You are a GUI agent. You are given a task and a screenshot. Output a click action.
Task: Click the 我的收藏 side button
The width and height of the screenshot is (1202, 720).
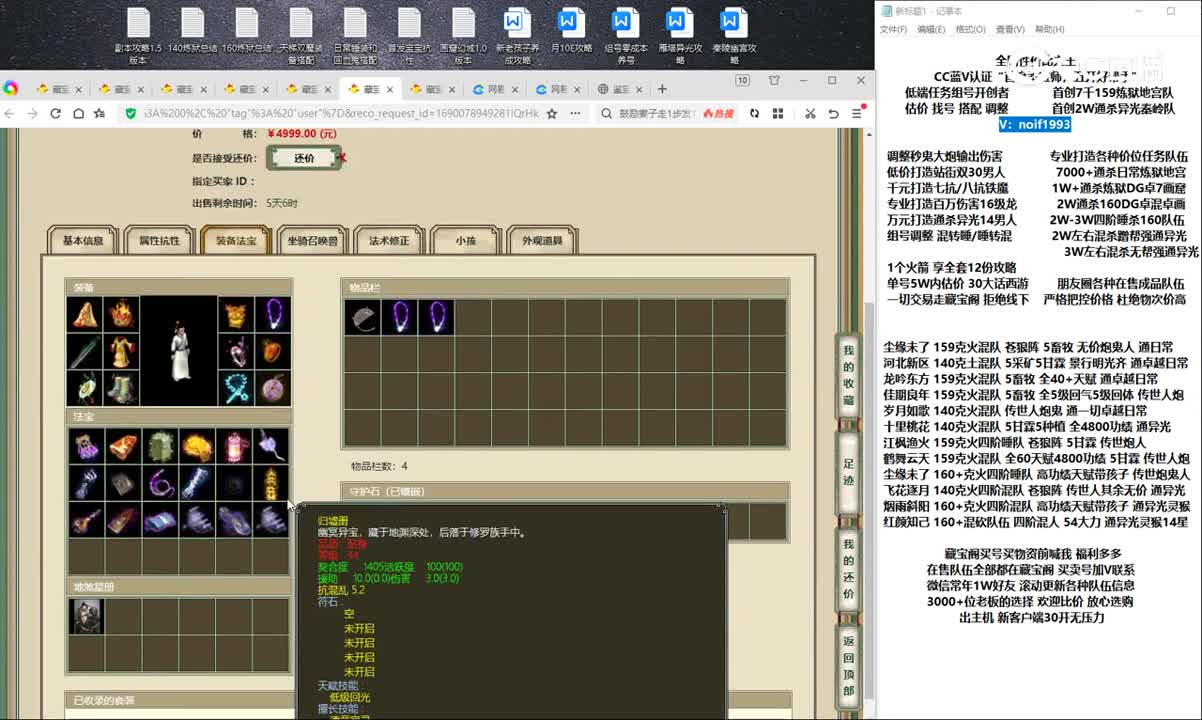coord(848,375)
